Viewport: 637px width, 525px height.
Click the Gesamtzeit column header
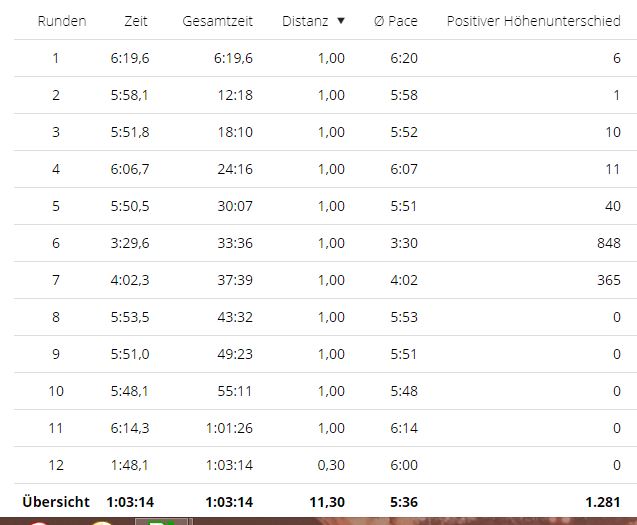217,21
